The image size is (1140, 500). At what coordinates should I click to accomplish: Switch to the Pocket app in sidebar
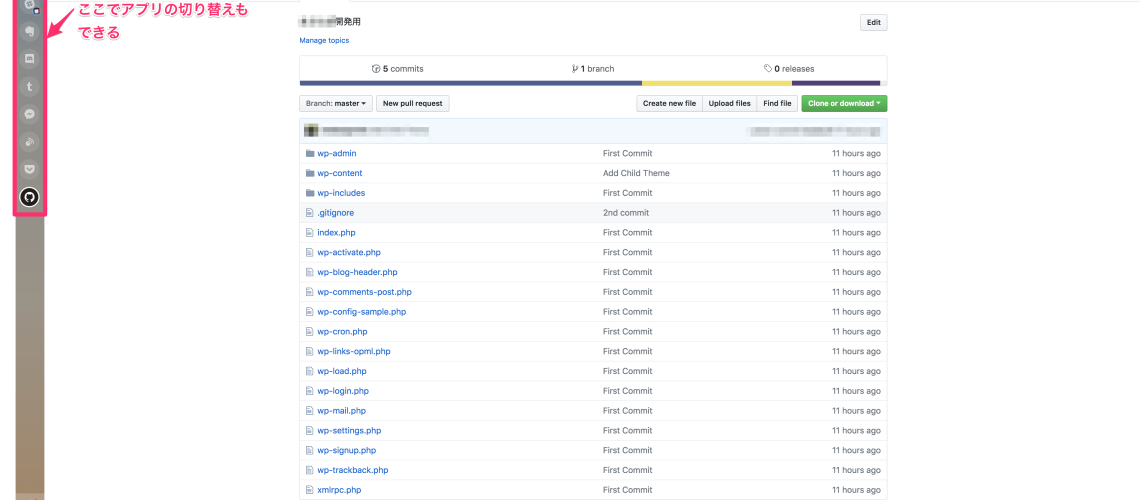click(29, 170)
